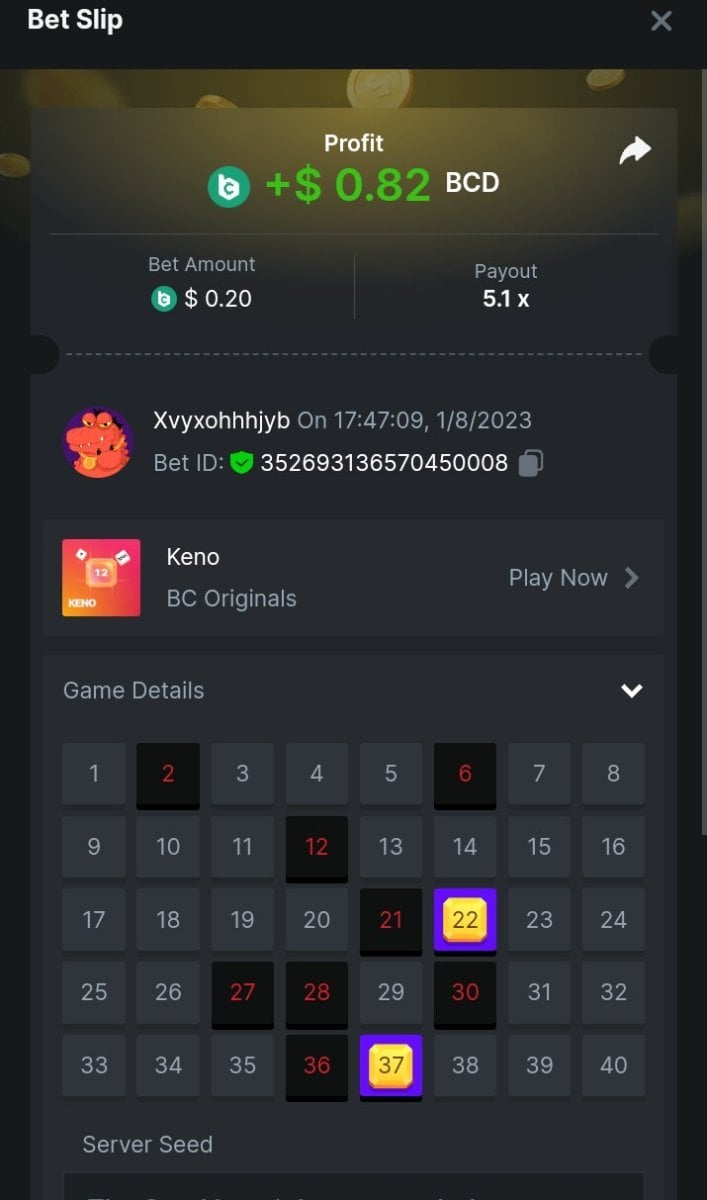Click the green verified shield icon
Screen dimensions: 707x1200
[x=241, y=463]
